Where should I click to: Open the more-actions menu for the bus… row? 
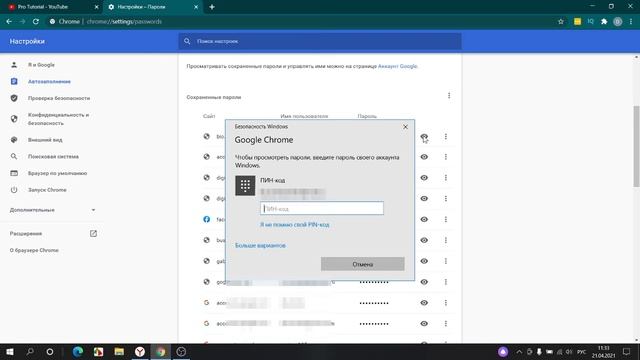click(x=446, y=240)
